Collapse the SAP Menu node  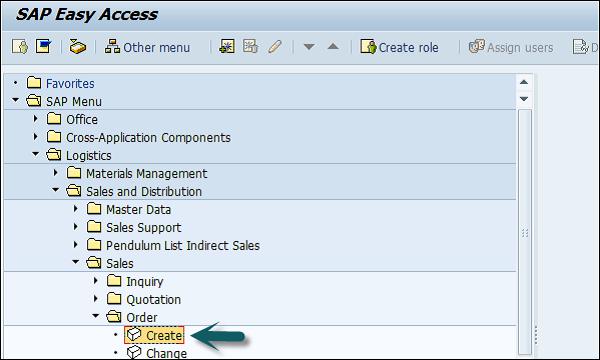[16, 100]
